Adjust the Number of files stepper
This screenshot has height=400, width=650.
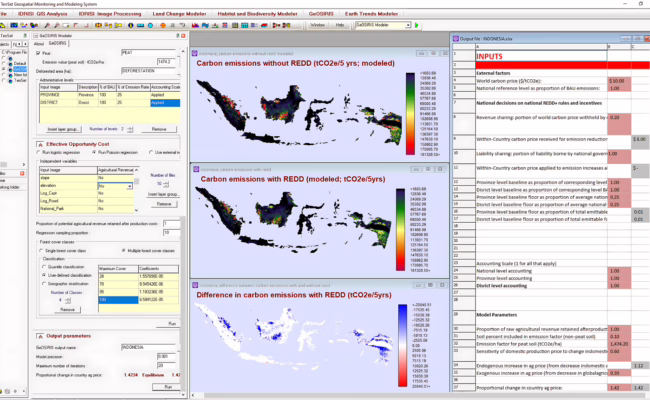click(166, 184)
